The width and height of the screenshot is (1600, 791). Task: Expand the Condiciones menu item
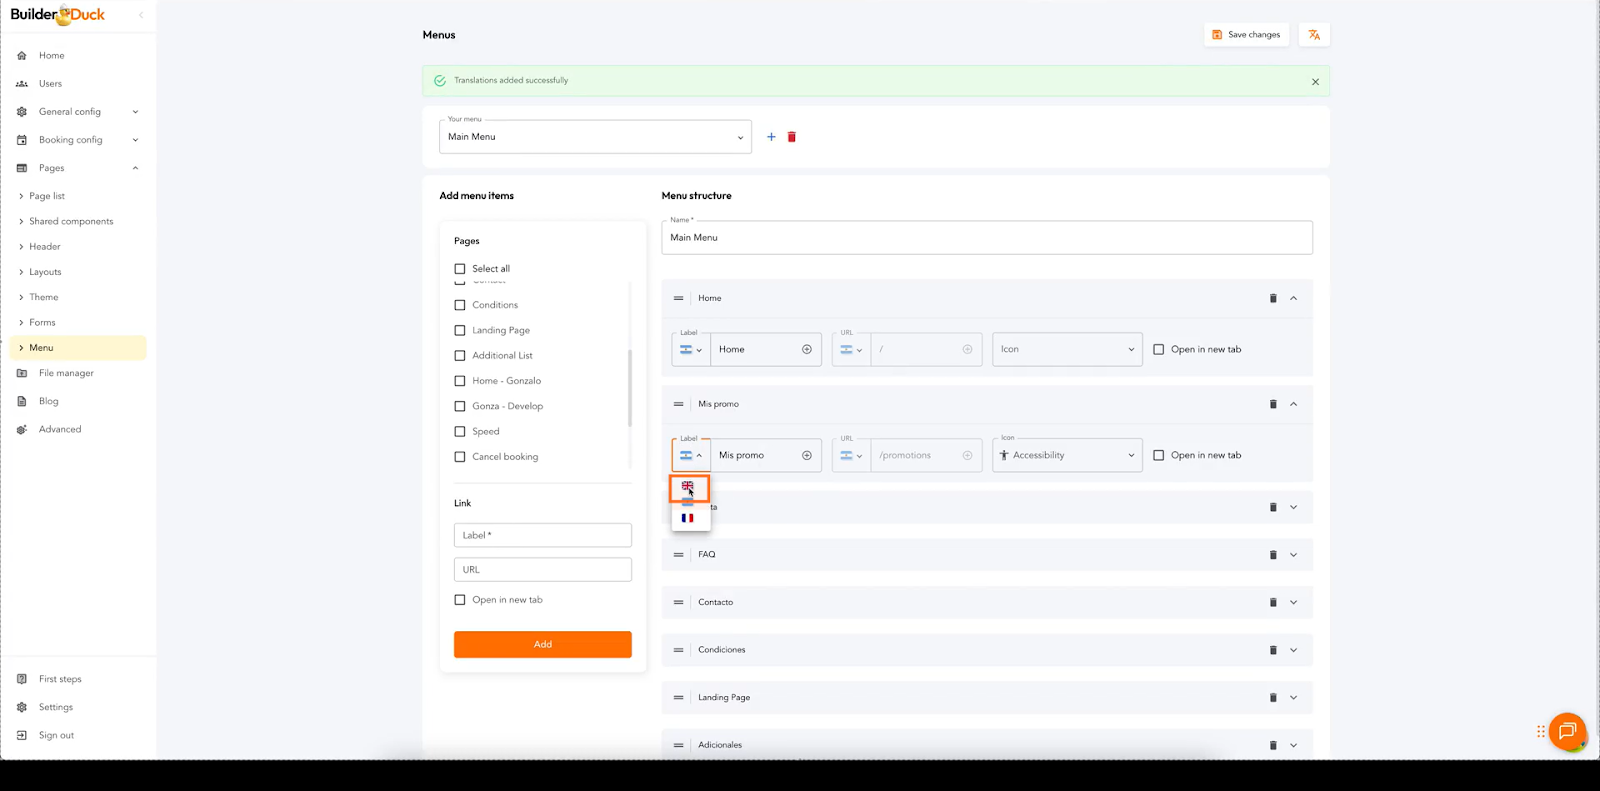[x=1293, y=650]
